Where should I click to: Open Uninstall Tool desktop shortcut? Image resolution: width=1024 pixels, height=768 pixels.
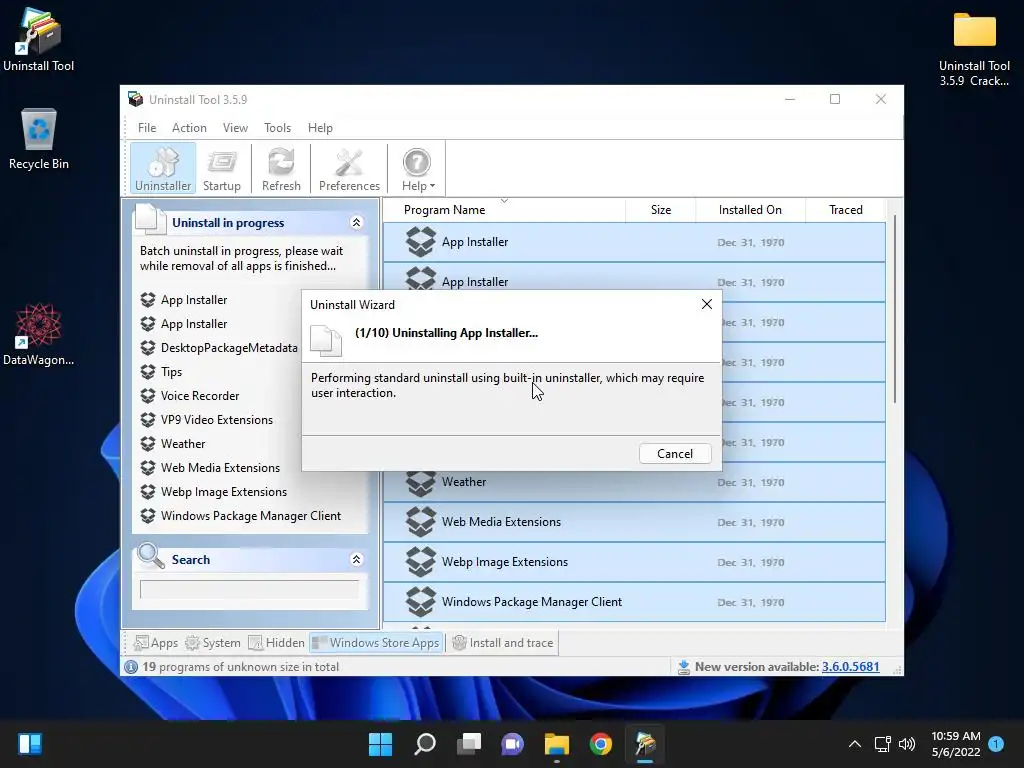pyautogui.click(x=39, y=40)
